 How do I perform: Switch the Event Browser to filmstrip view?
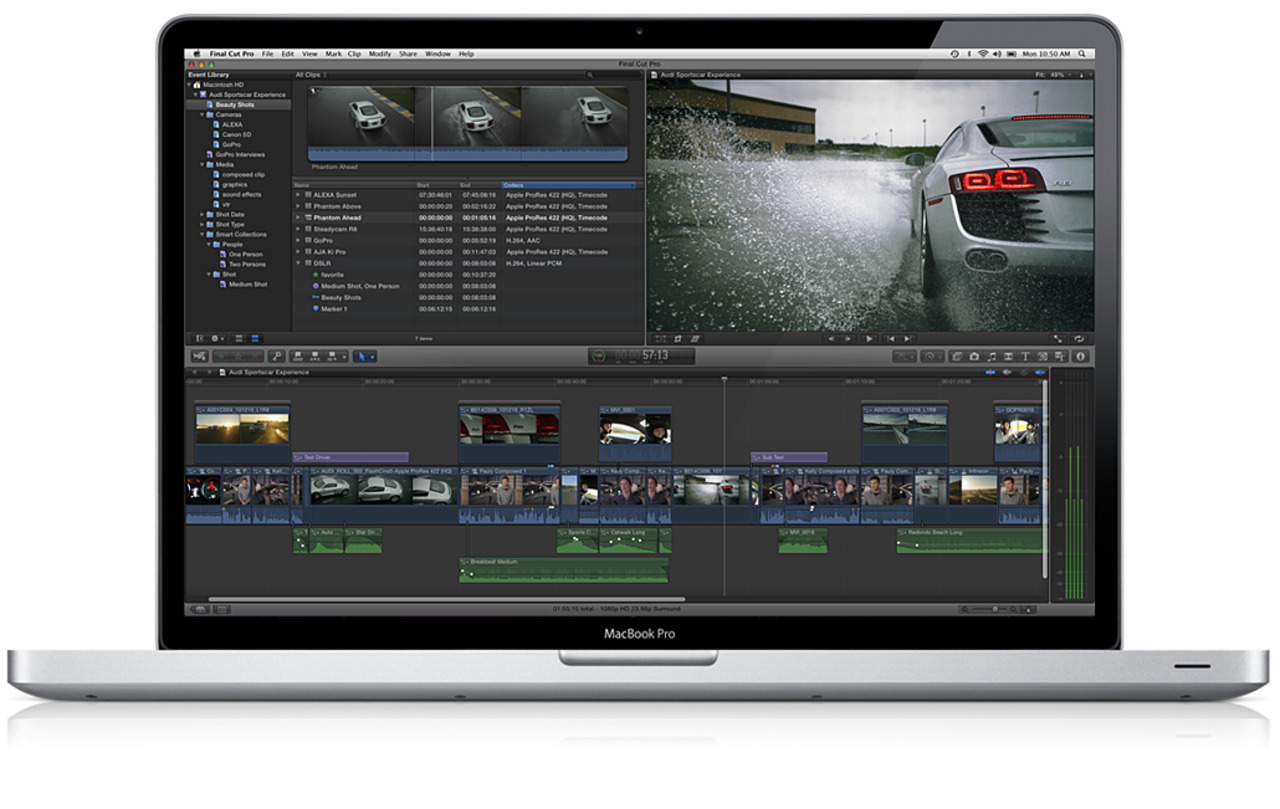(x=238, y=339)
